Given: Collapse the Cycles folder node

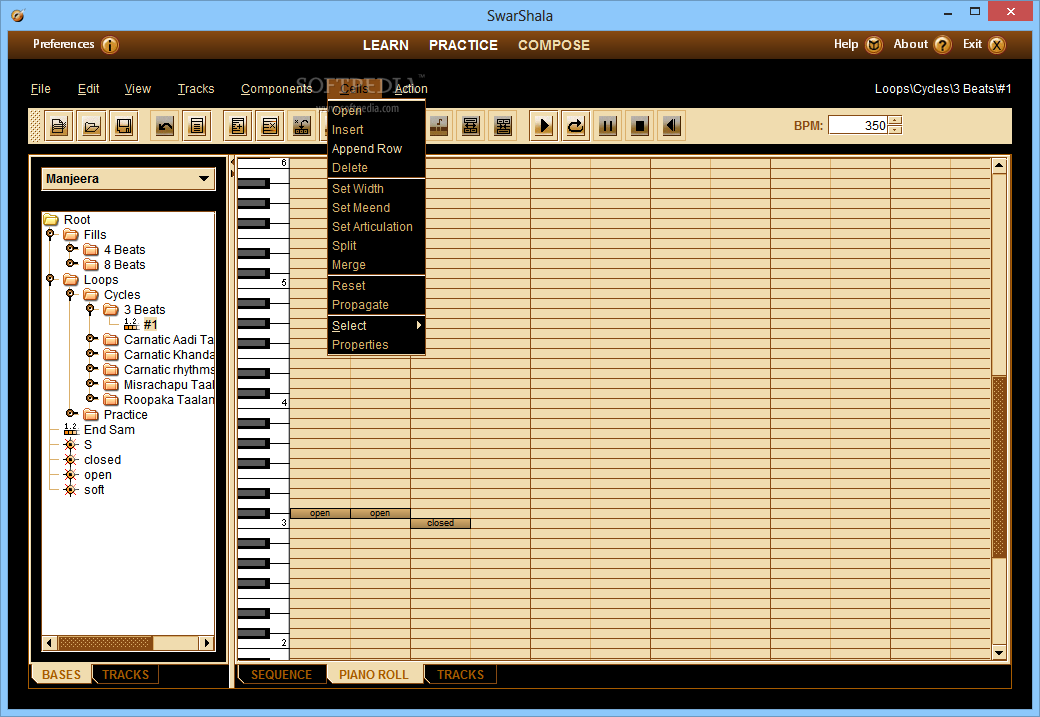Looking at the screenshot, I should 70,294.
